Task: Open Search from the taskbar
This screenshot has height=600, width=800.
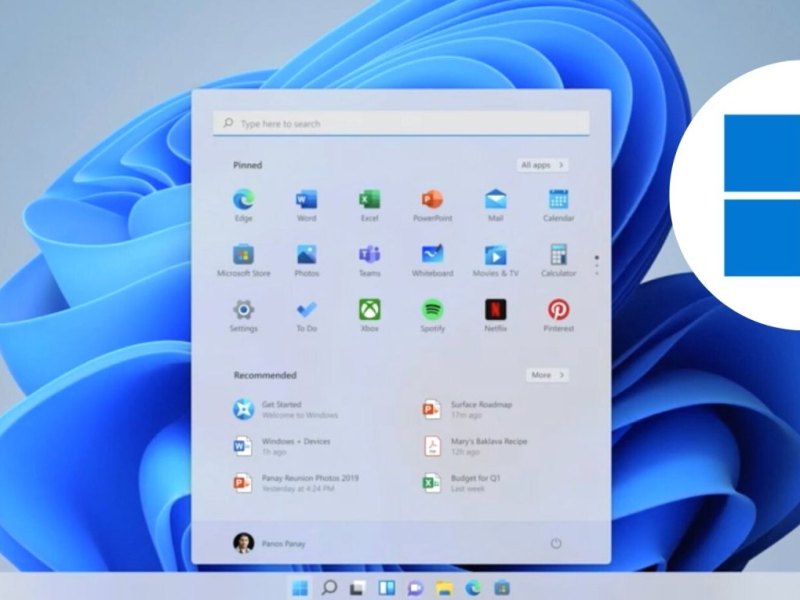Action: click(329, 588)
